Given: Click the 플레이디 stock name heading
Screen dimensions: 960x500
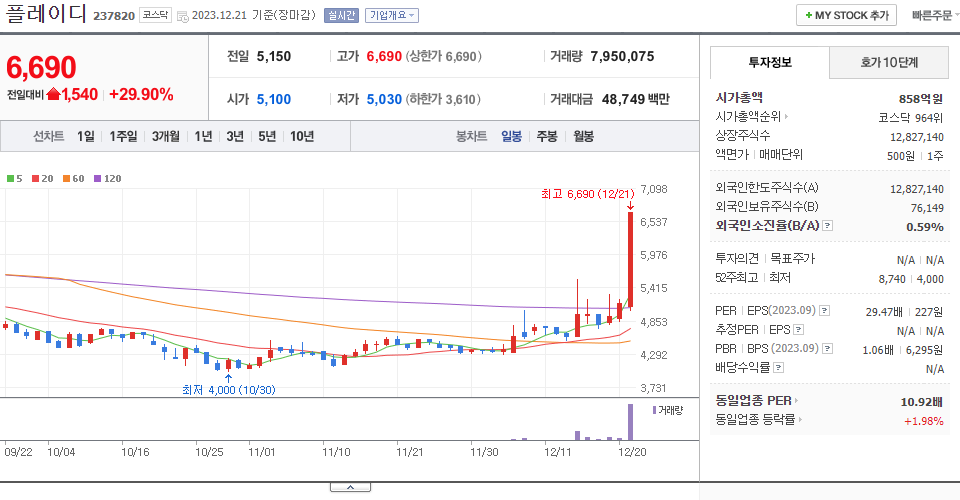Looking at the screenshot, I should pos(46,13).
